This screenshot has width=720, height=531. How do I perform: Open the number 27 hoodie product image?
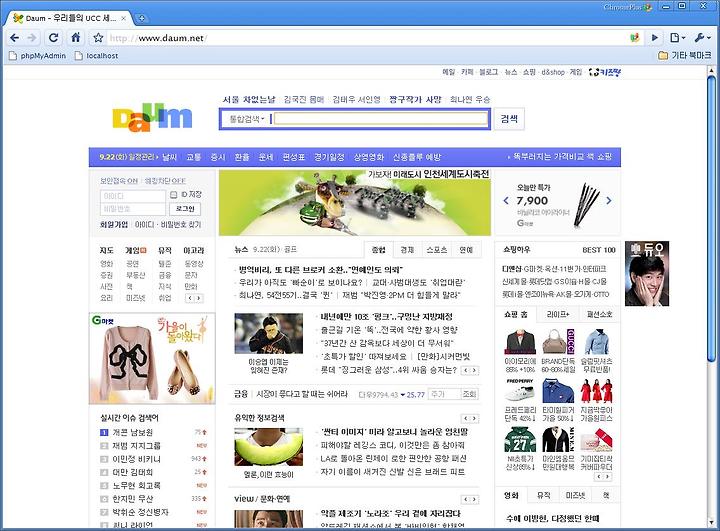[x=520, y=440]
